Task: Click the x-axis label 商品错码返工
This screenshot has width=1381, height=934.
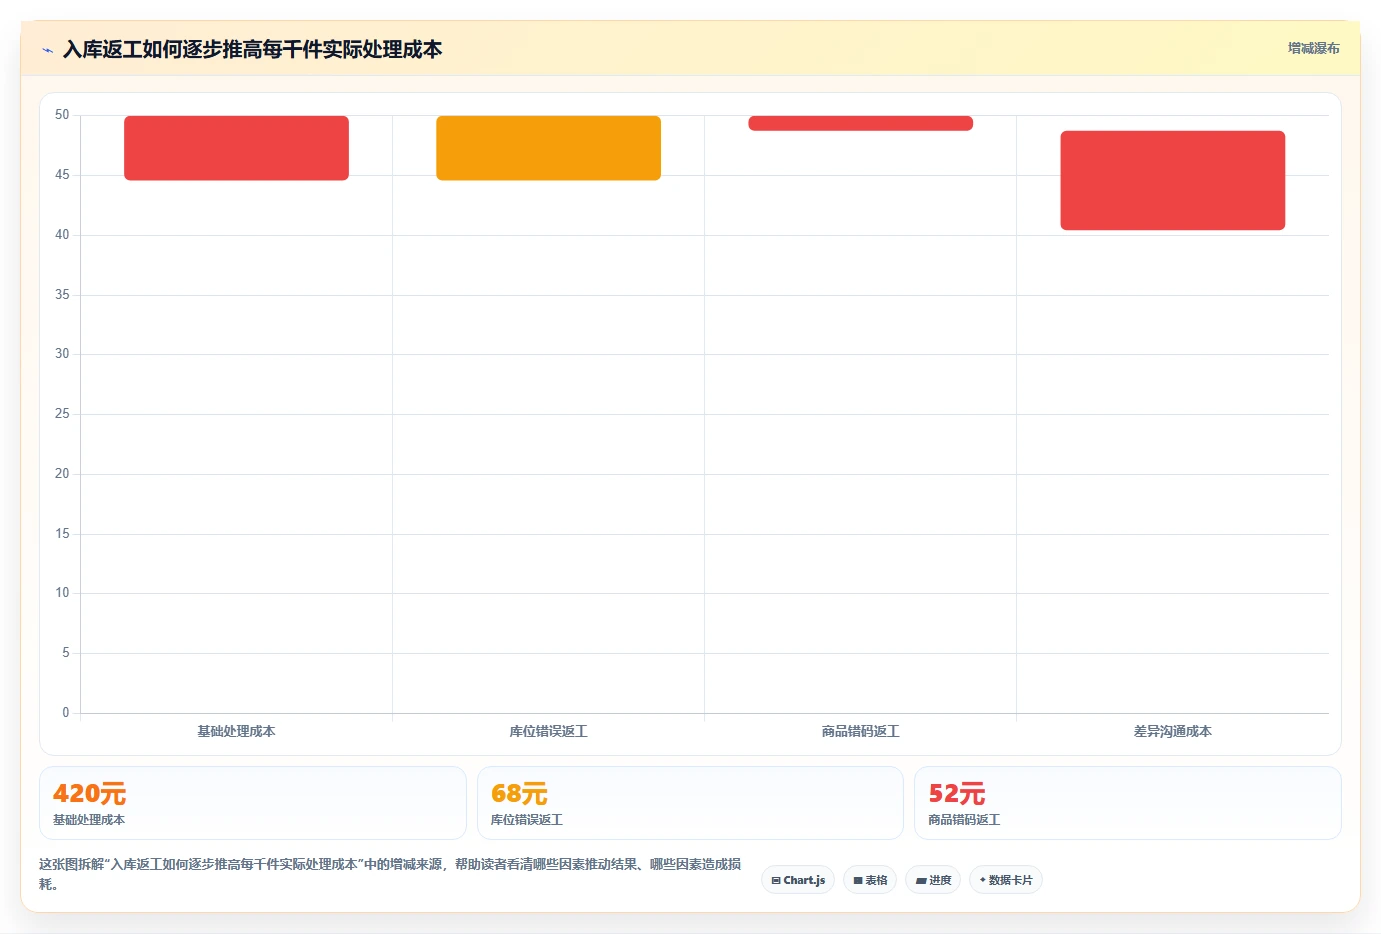Action: (x=860, y=731)
